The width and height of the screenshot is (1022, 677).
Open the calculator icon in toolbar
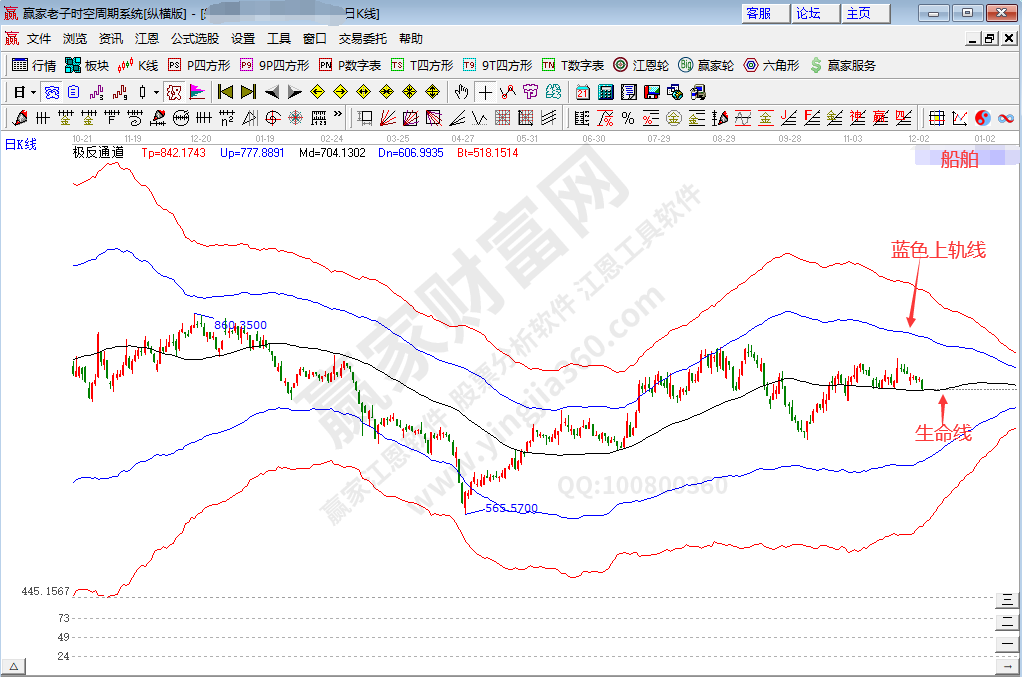tap(606, 92)
